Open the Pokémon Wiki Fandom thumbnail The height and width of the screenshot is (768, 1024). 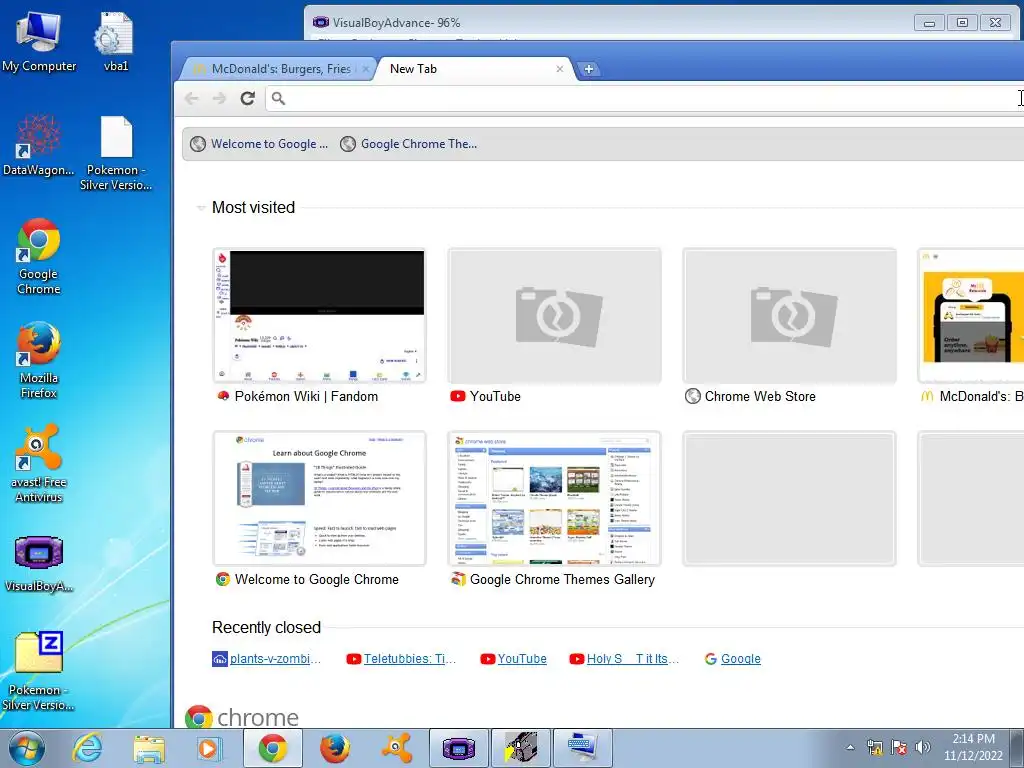click(319, 315)
